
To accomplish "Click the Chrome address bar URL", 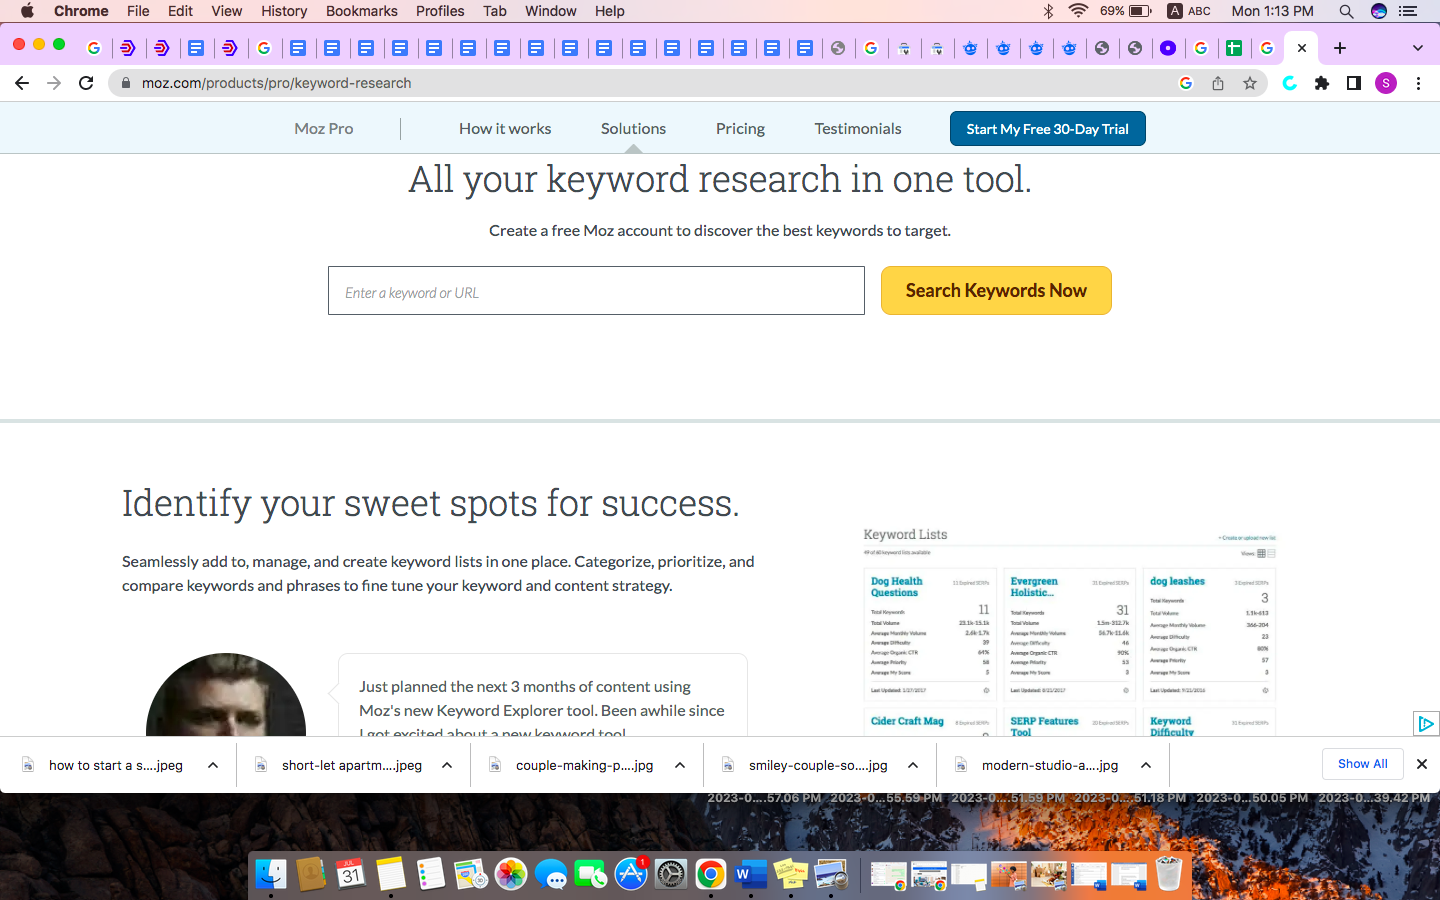I will [276, 83].
